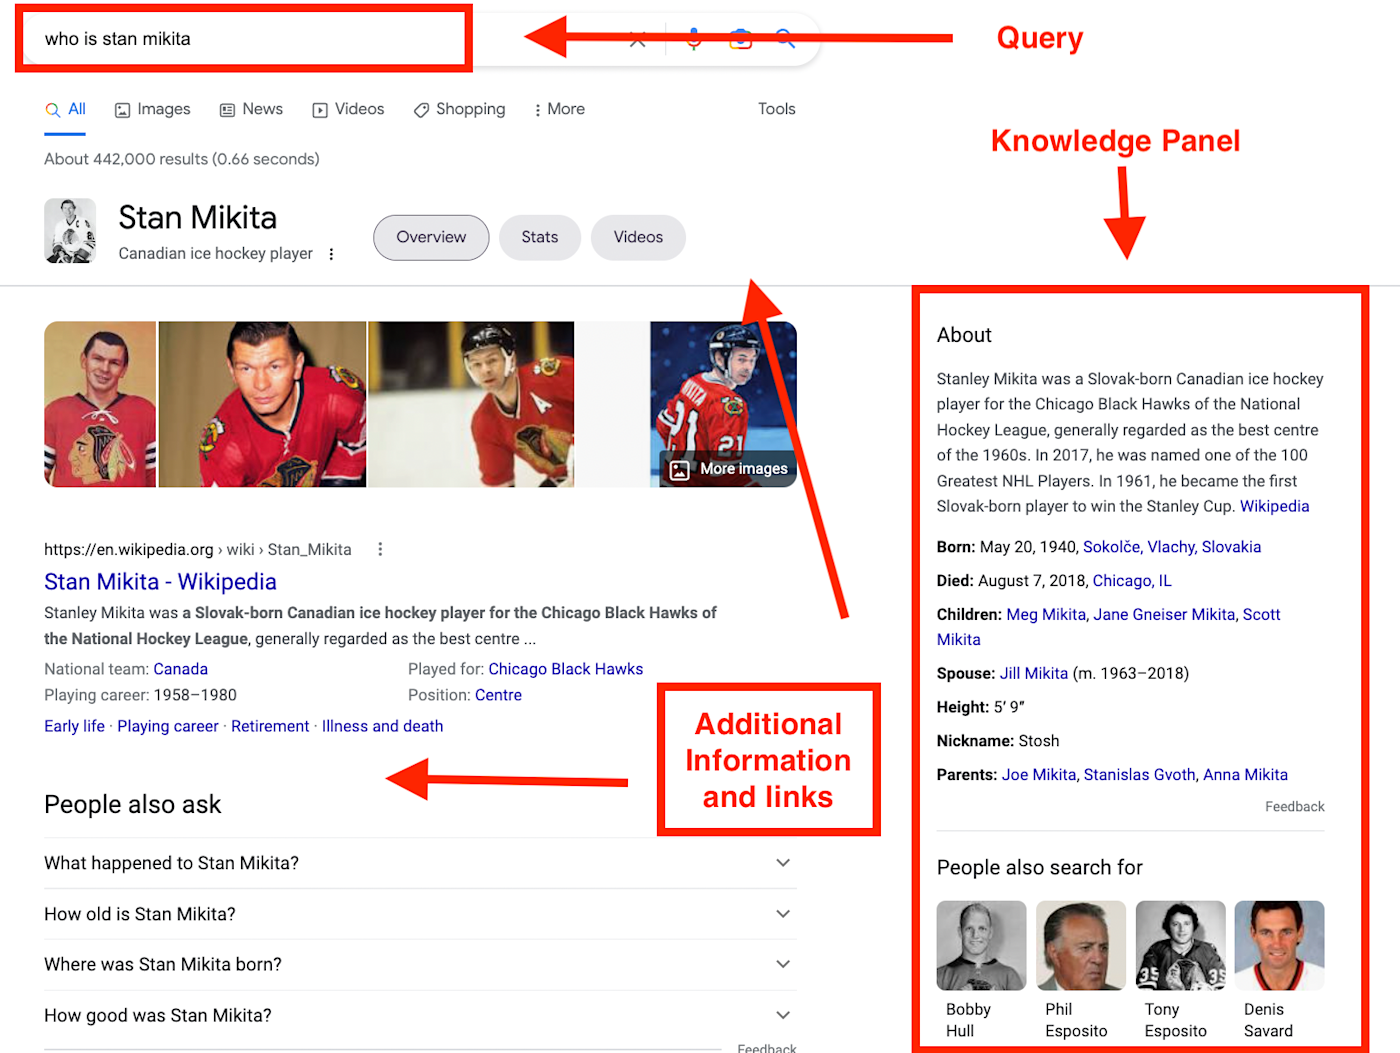The image size is (1400, 1053).
Task: Expand 'How good was Stan Mikita?'
Action: pos(420,1015)
